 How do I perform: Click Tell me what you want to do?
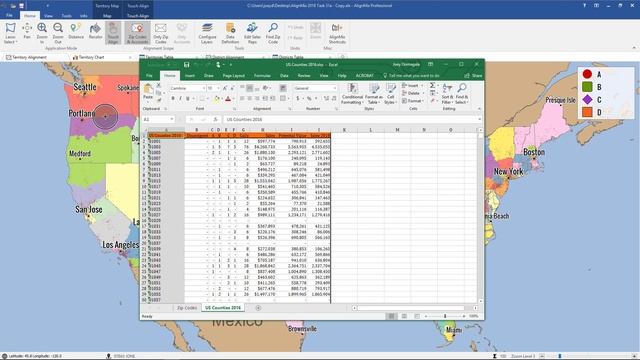click(x=411, y=76)
